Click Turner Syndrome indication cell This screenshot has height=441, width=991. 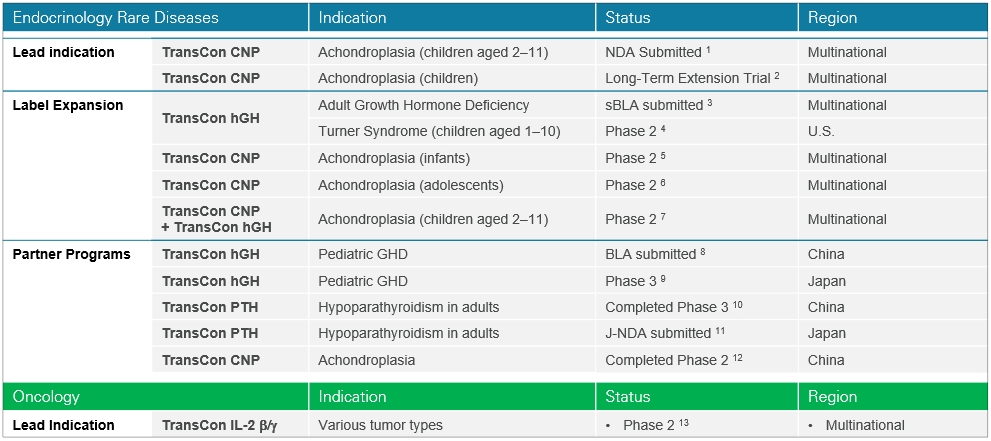[x=439, y=132]
